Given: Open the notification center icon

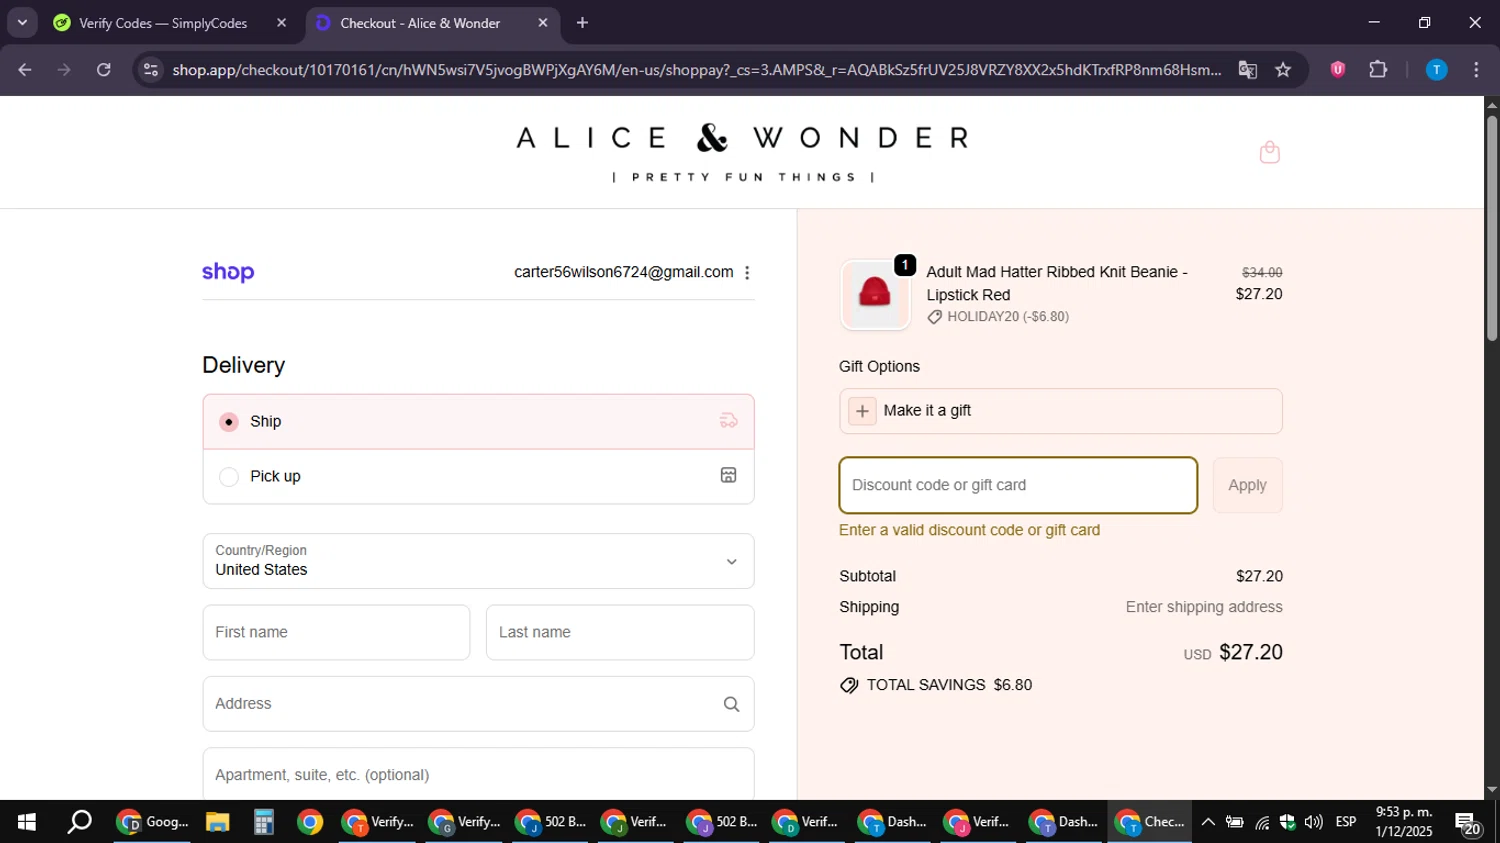Looking at the screenshot, I should point(1468,823).
